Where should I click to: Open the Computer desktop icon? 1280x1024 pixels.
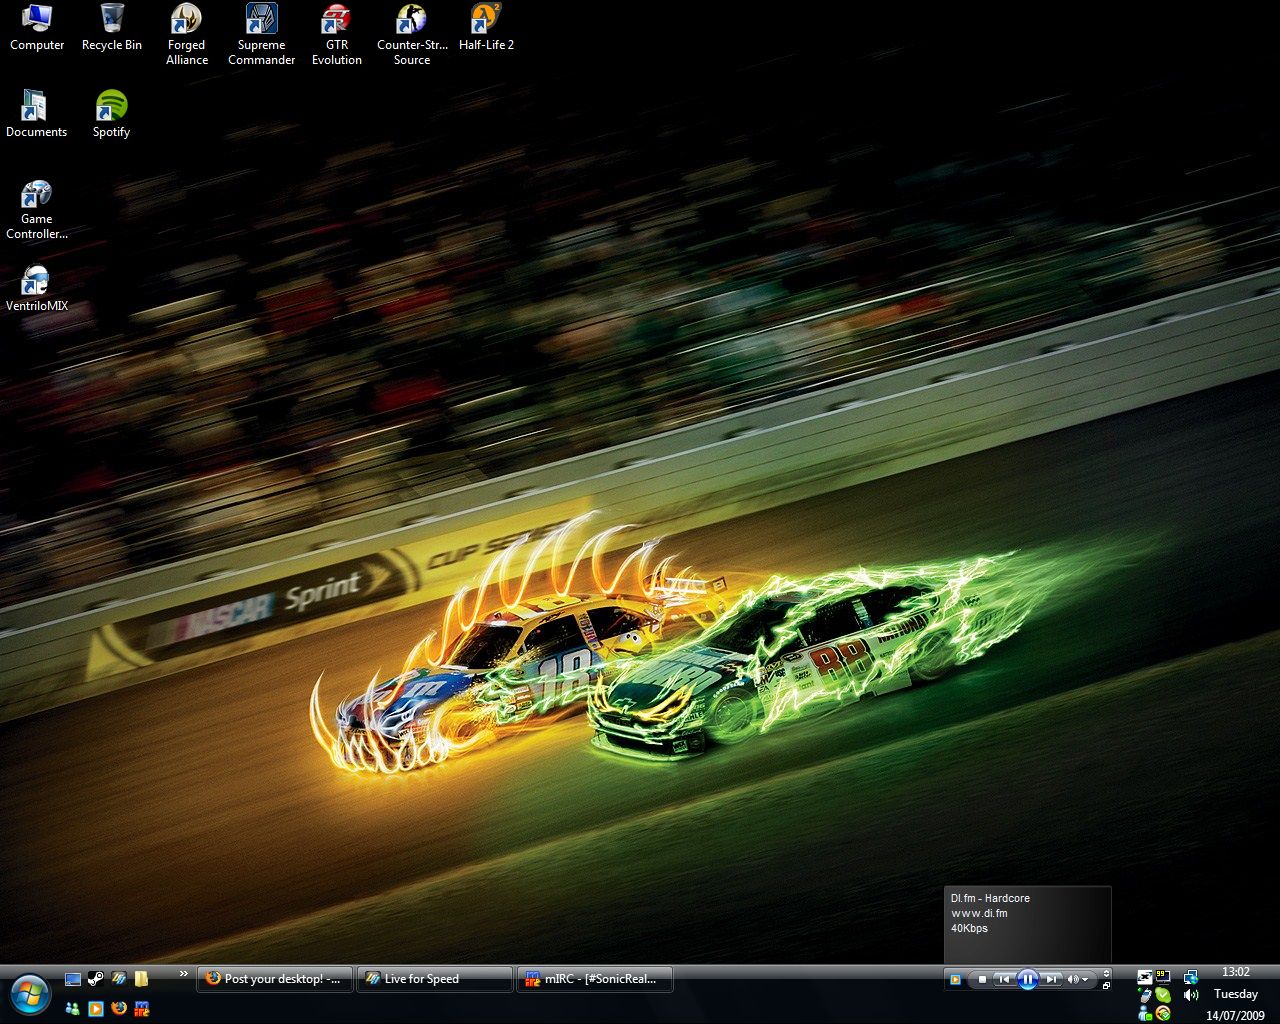[x=37, y=28]
